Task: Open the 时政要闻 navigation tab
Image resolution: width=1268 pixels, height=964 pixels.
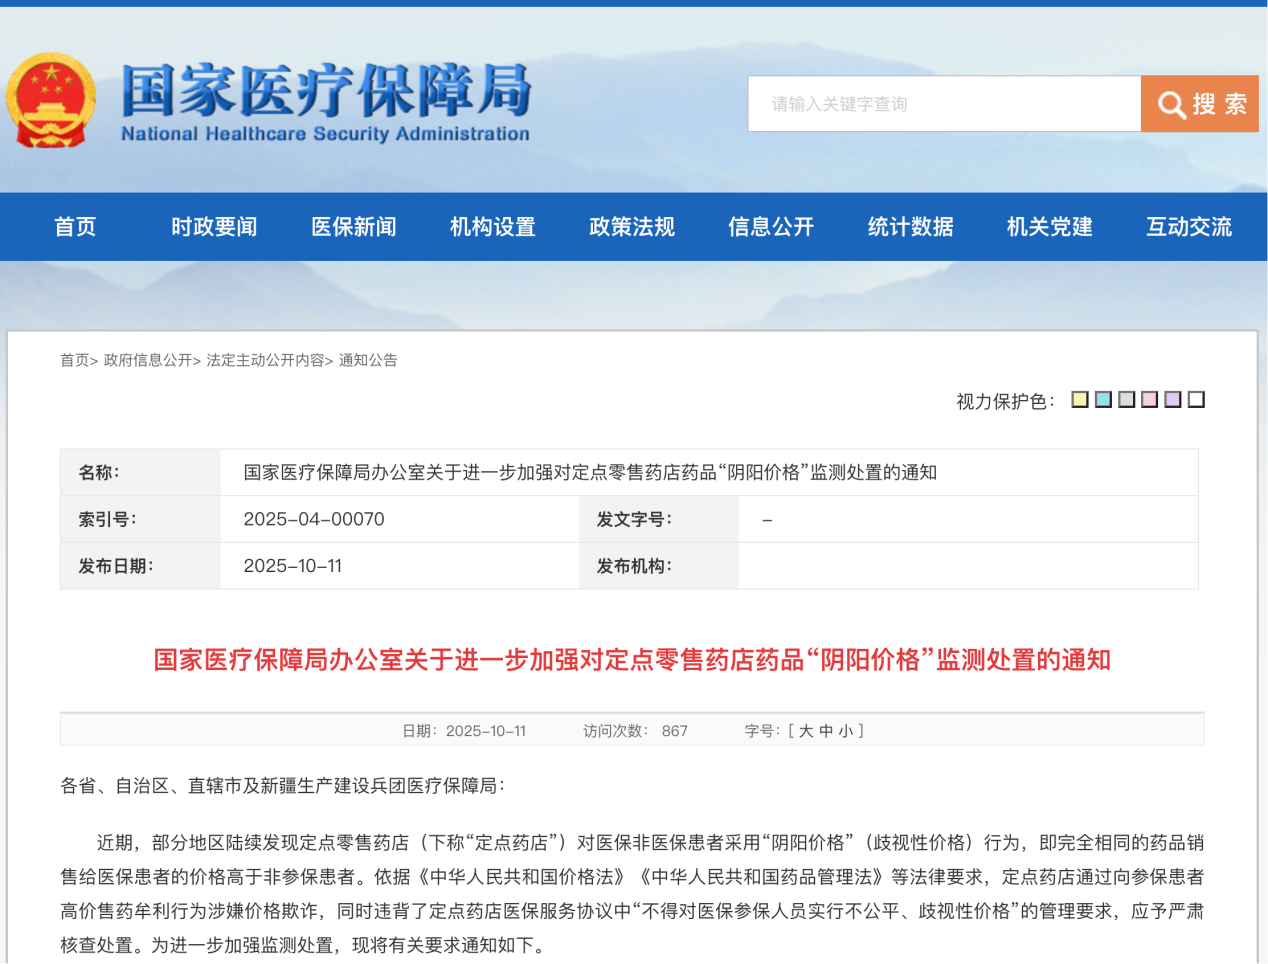Action: (214, 227)
